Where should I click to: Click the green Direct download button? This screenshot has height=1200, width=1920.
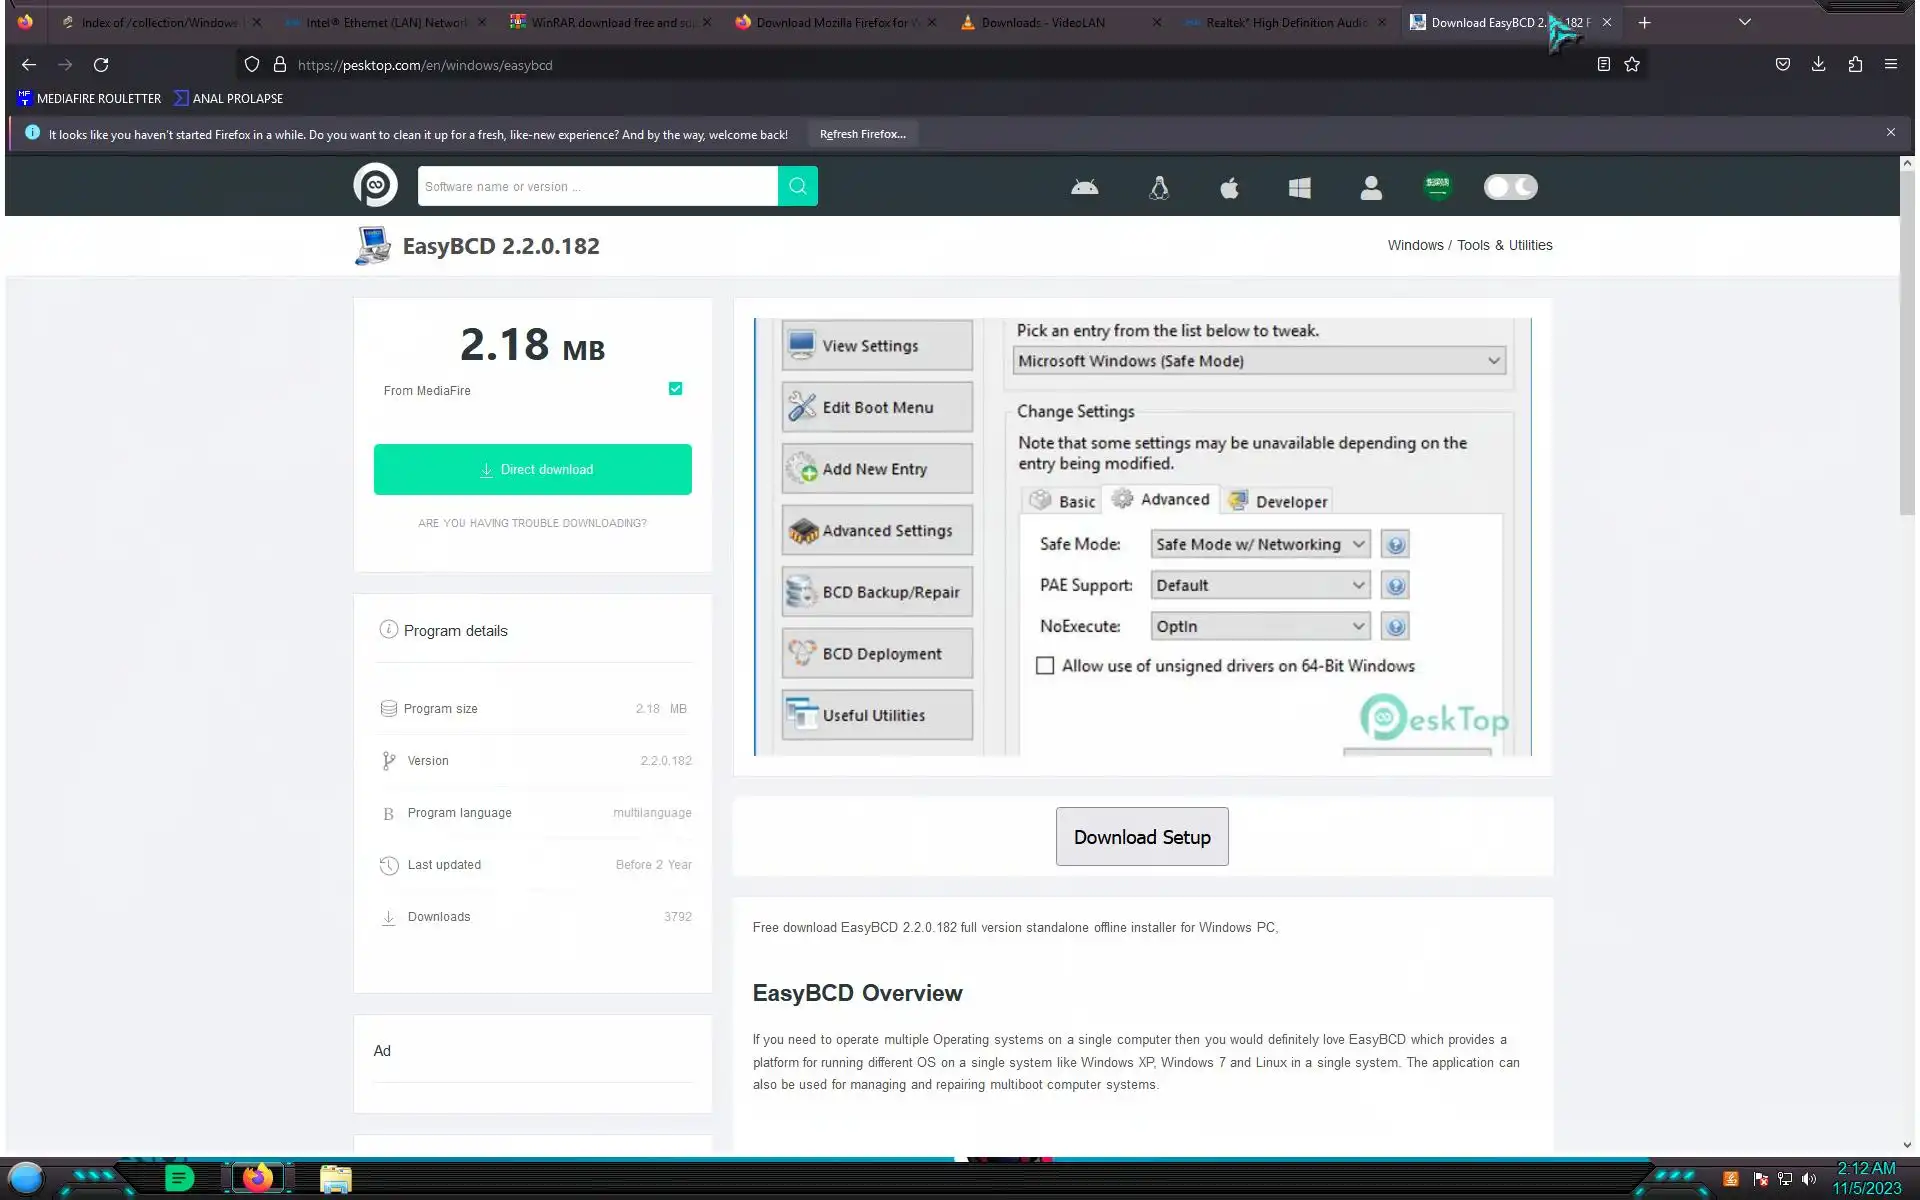pos(532,469)
